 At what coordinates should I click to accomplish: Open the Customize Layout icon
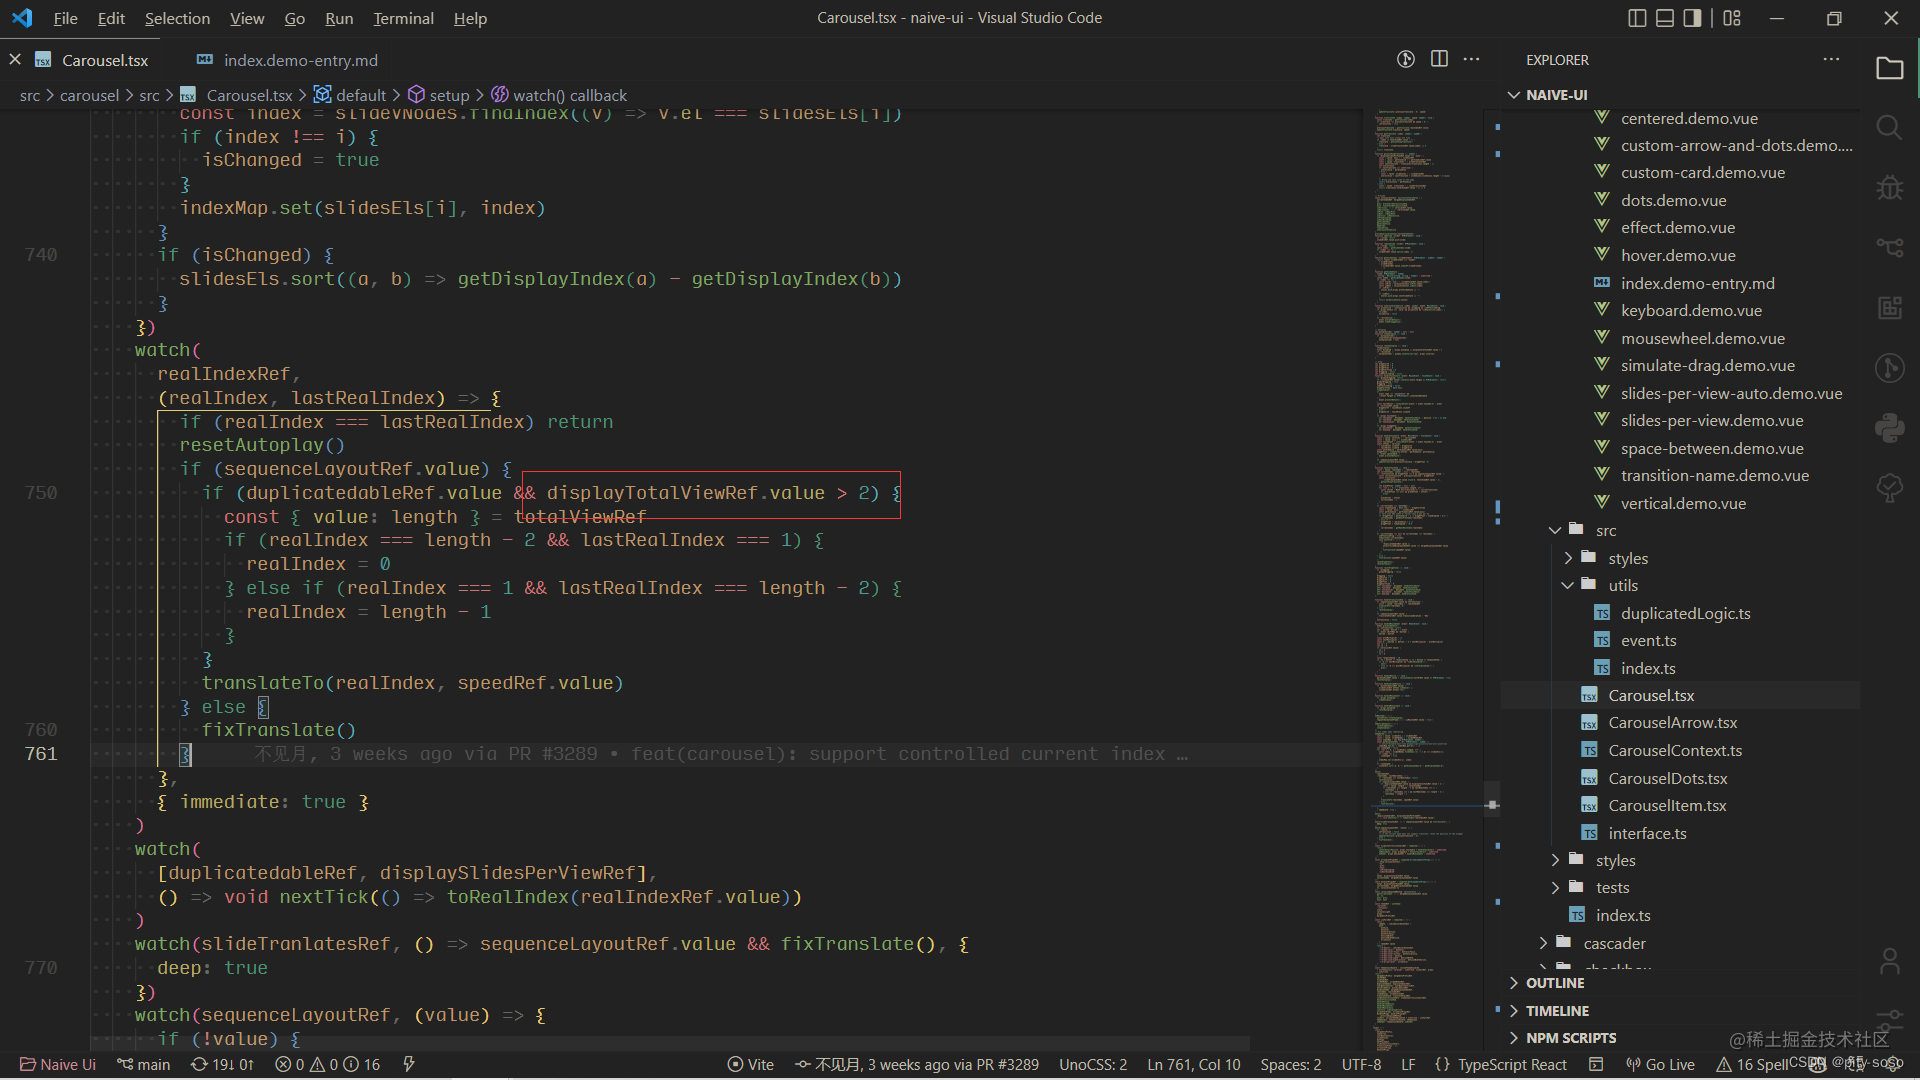point(1732,18)
